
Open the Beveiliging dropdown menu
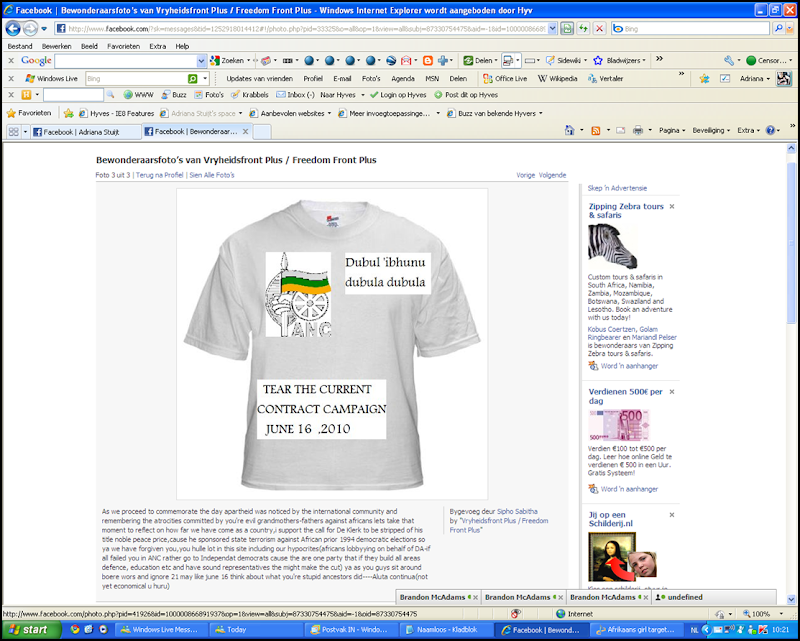tap(711, 131)
